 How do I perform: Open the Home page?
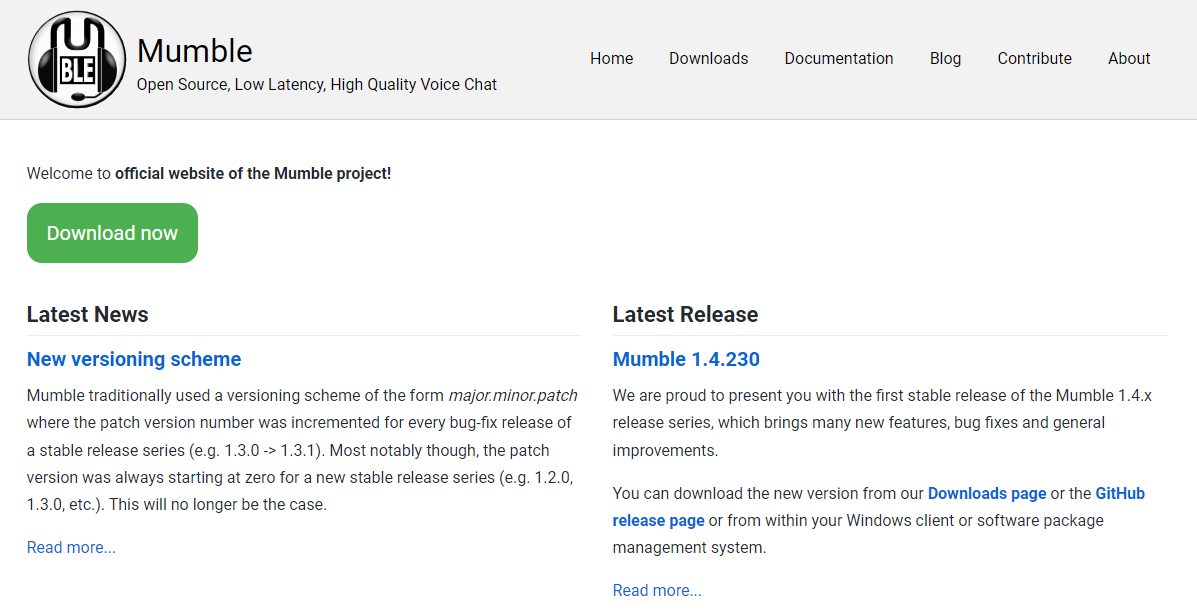(611, 58)
